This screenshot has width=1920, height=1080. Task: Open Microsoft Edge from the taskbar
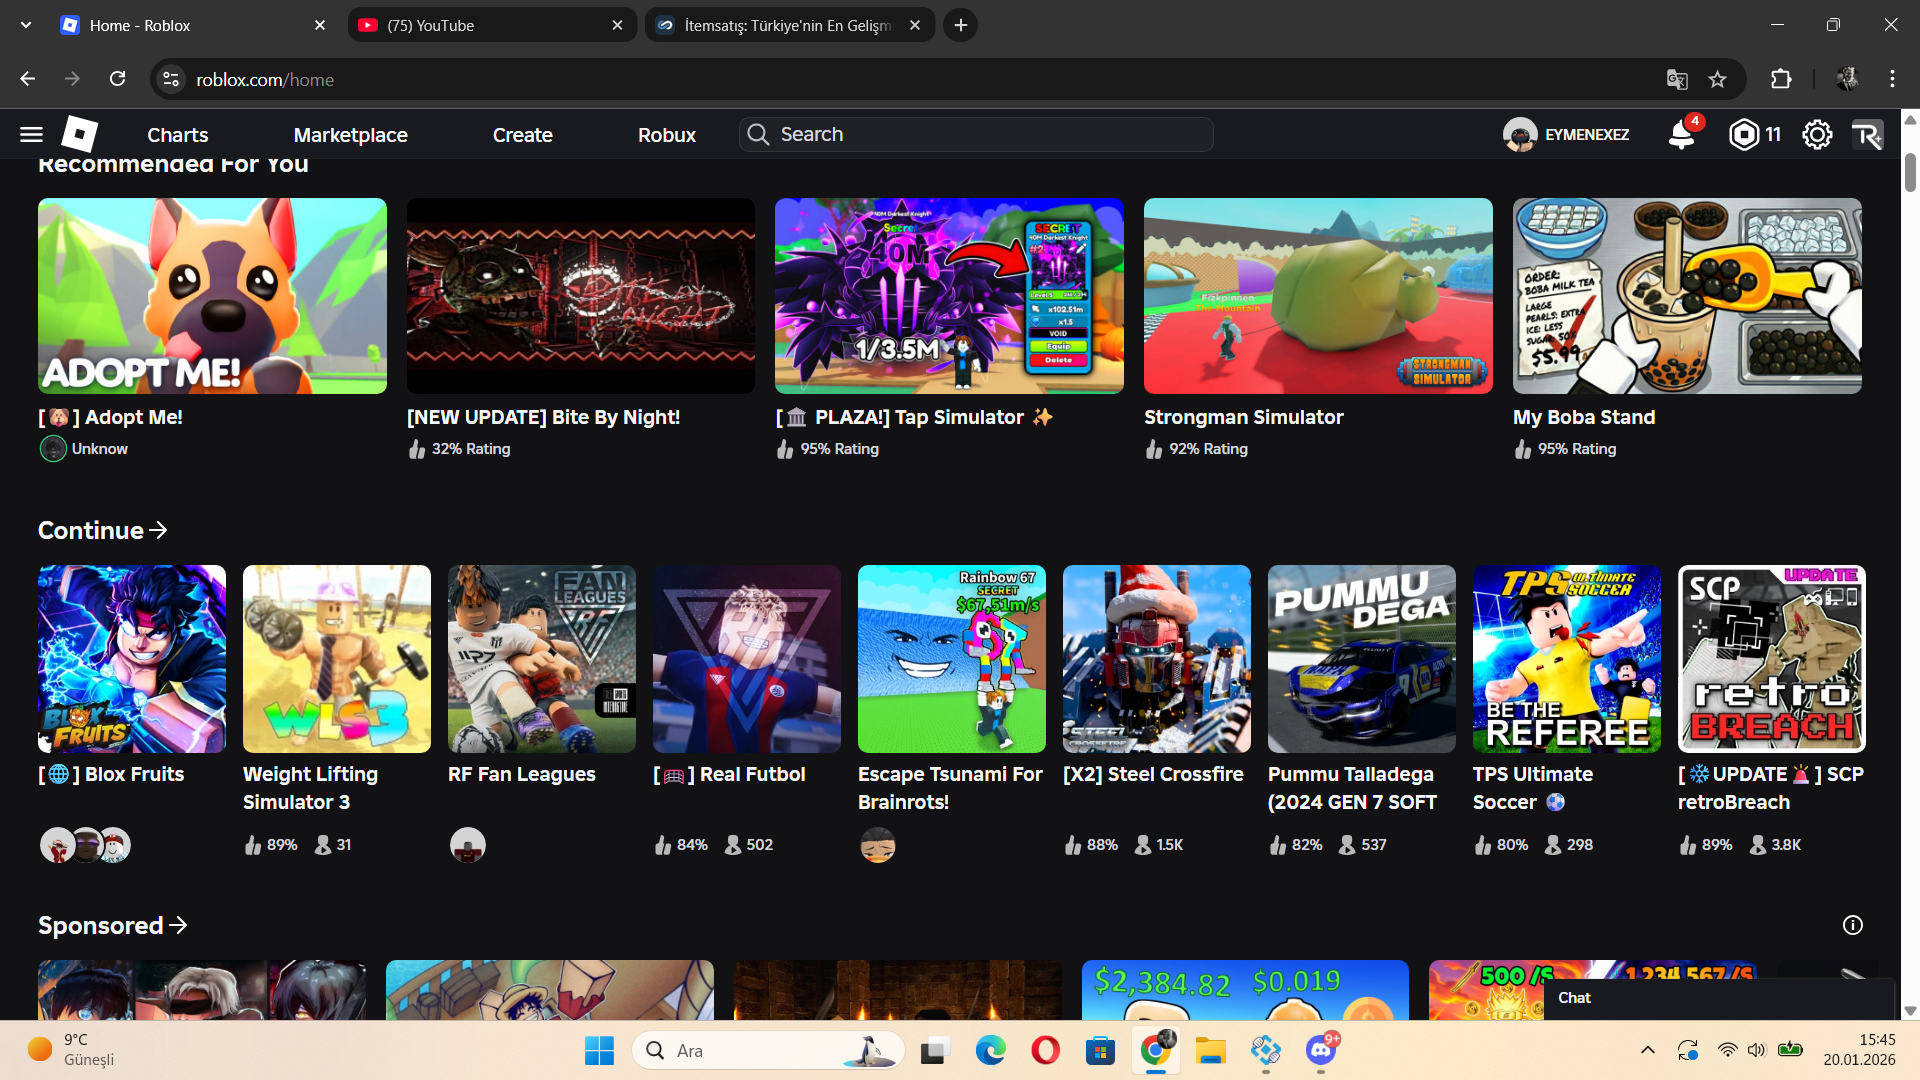click(991, 1050)
